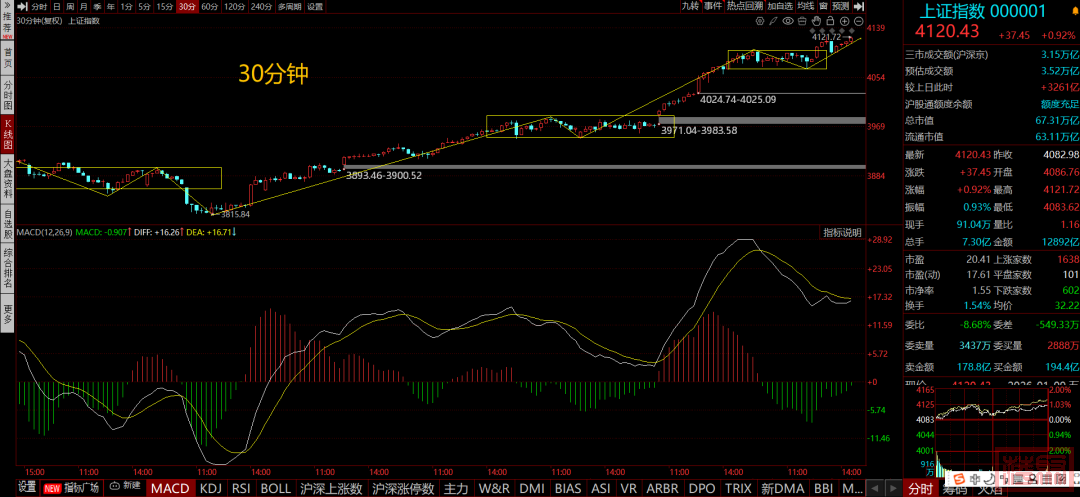Click the pencil drawing tool icon
Screen dimensions: 1080x497
773,20
